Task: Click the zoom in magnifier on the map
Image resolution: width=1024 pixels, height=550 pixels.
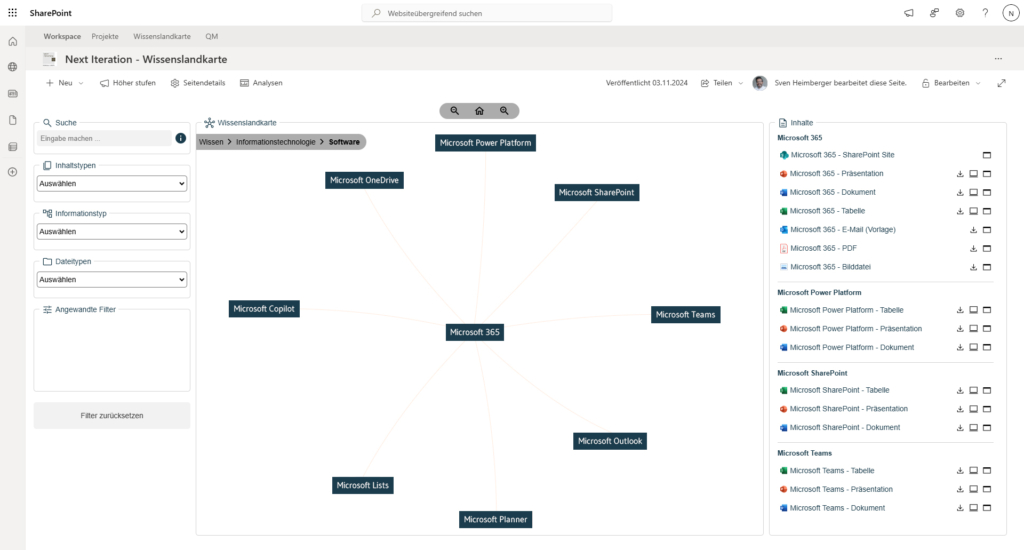Action: click(504, 111)
